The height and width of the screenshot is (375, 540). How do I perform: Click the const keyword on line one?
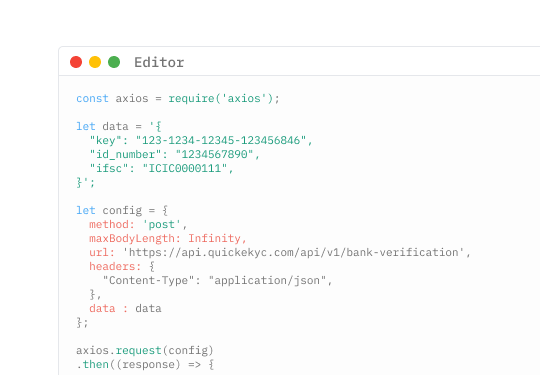(92, 98)
